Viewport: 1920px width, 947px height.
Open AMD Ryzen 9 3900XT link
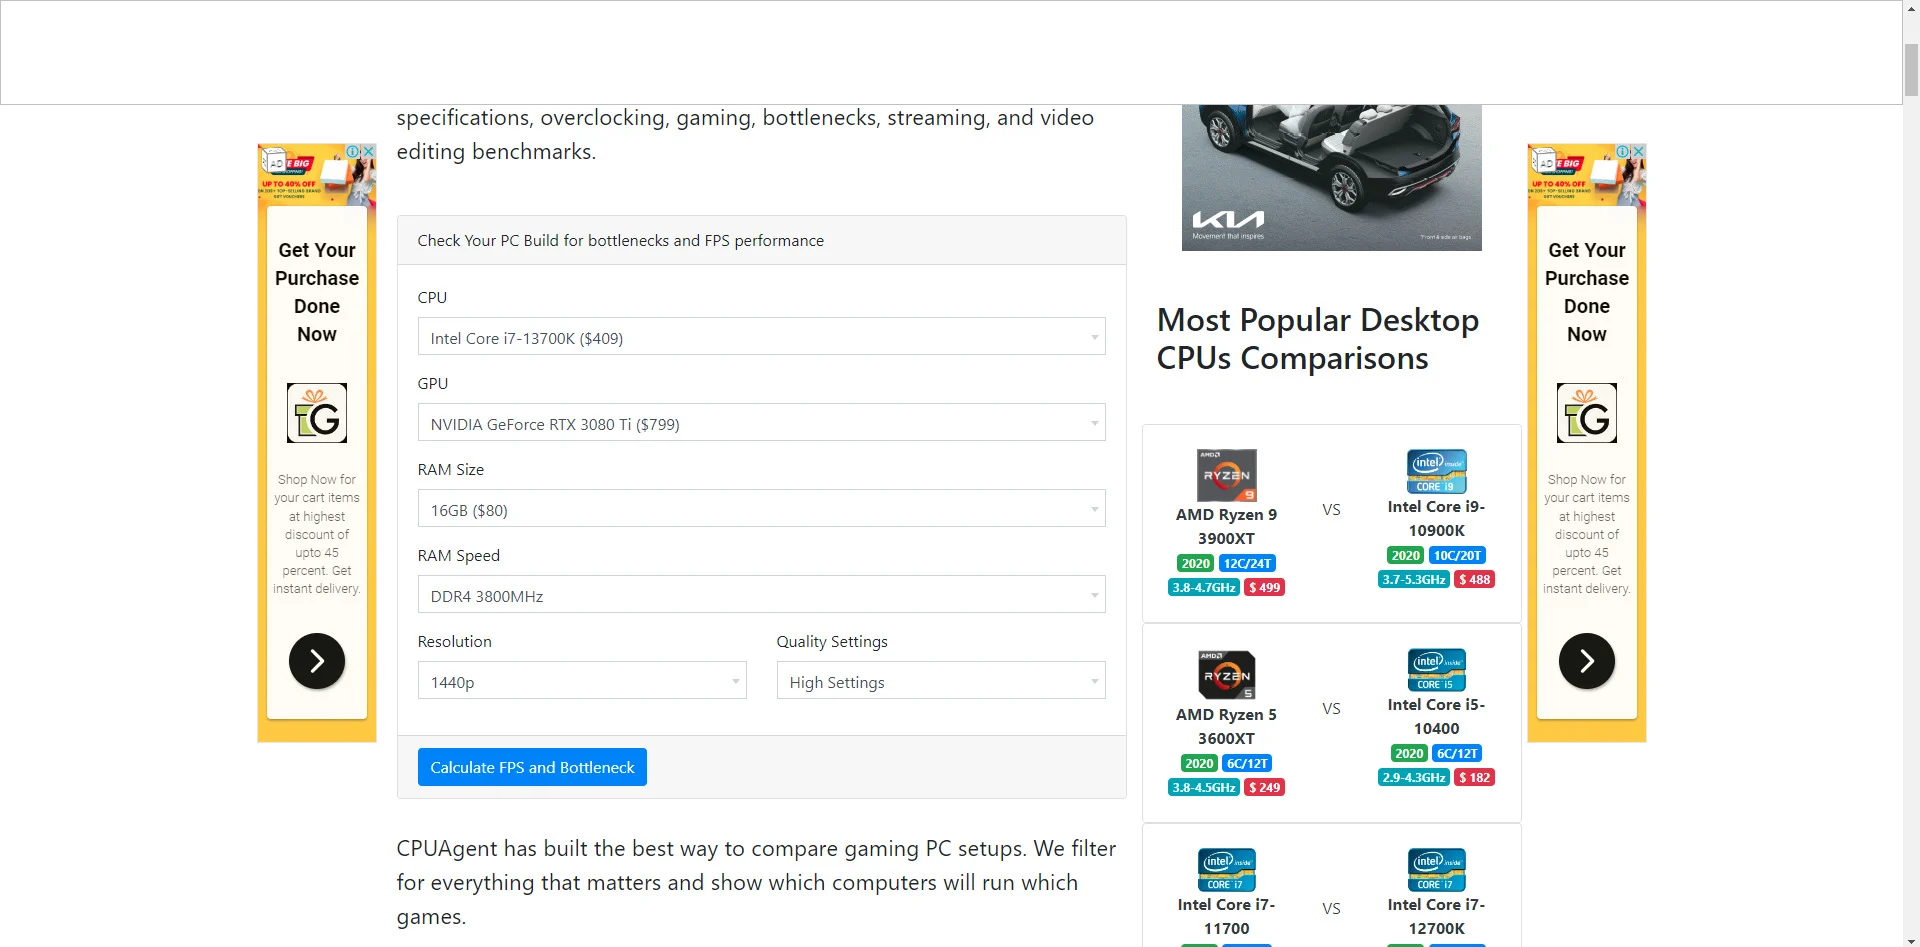(x=1226, y=526)
